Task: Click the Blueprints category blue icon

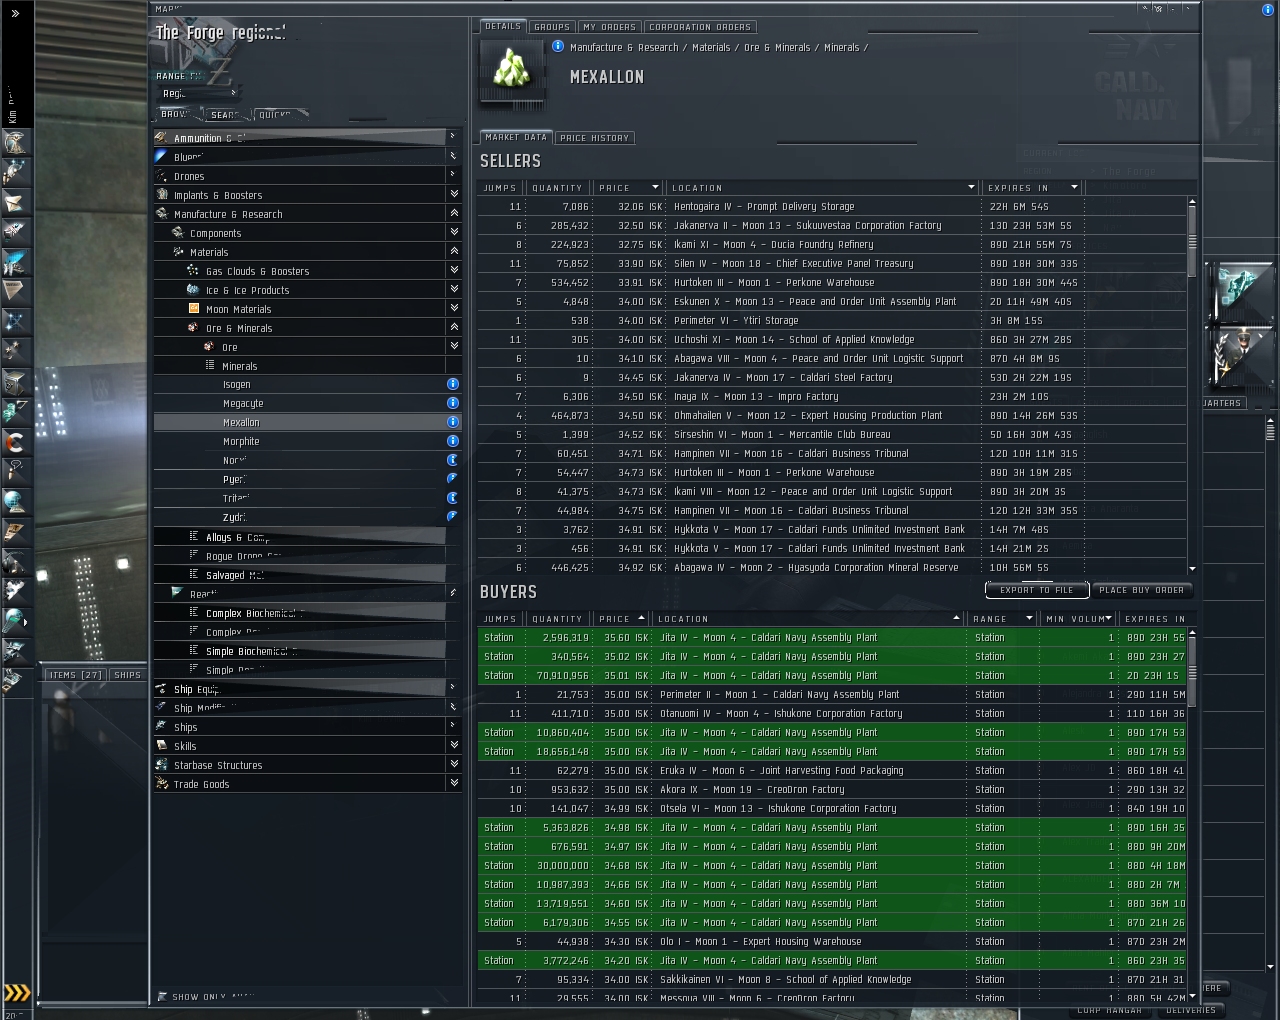Action: (x=162, y=156)
